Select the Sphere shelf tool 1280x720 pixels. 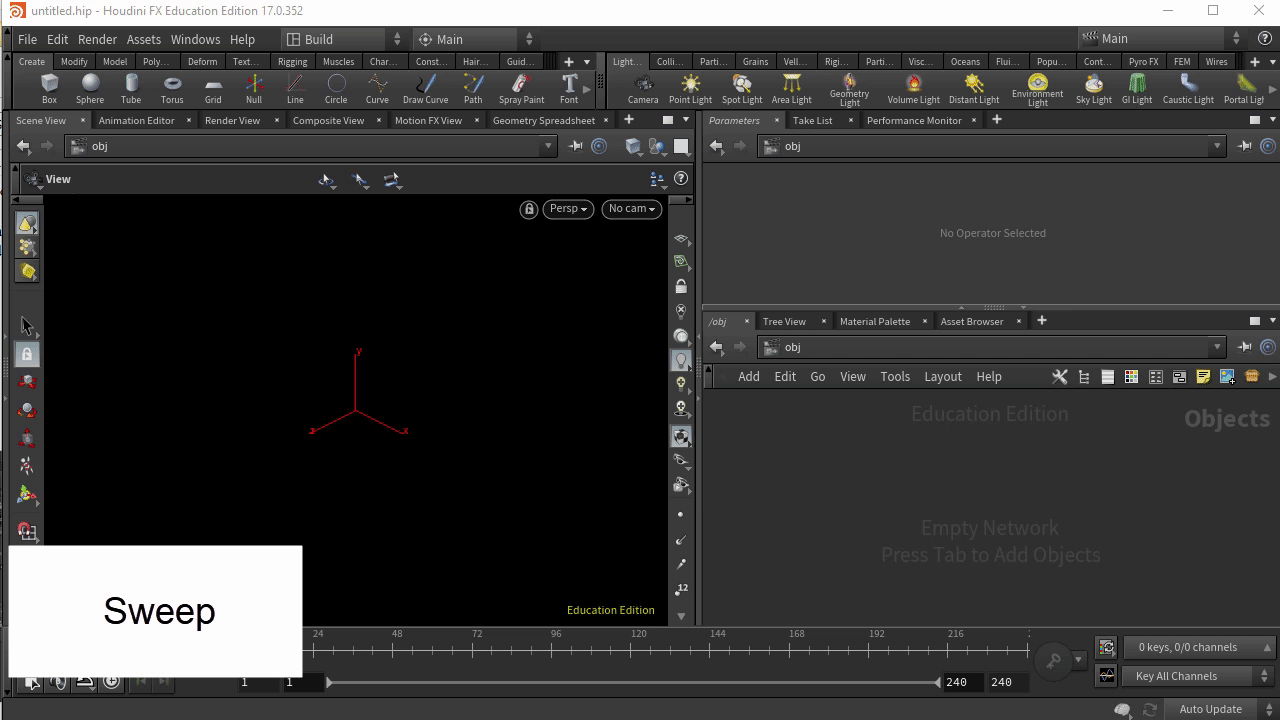tap(89, 88)
